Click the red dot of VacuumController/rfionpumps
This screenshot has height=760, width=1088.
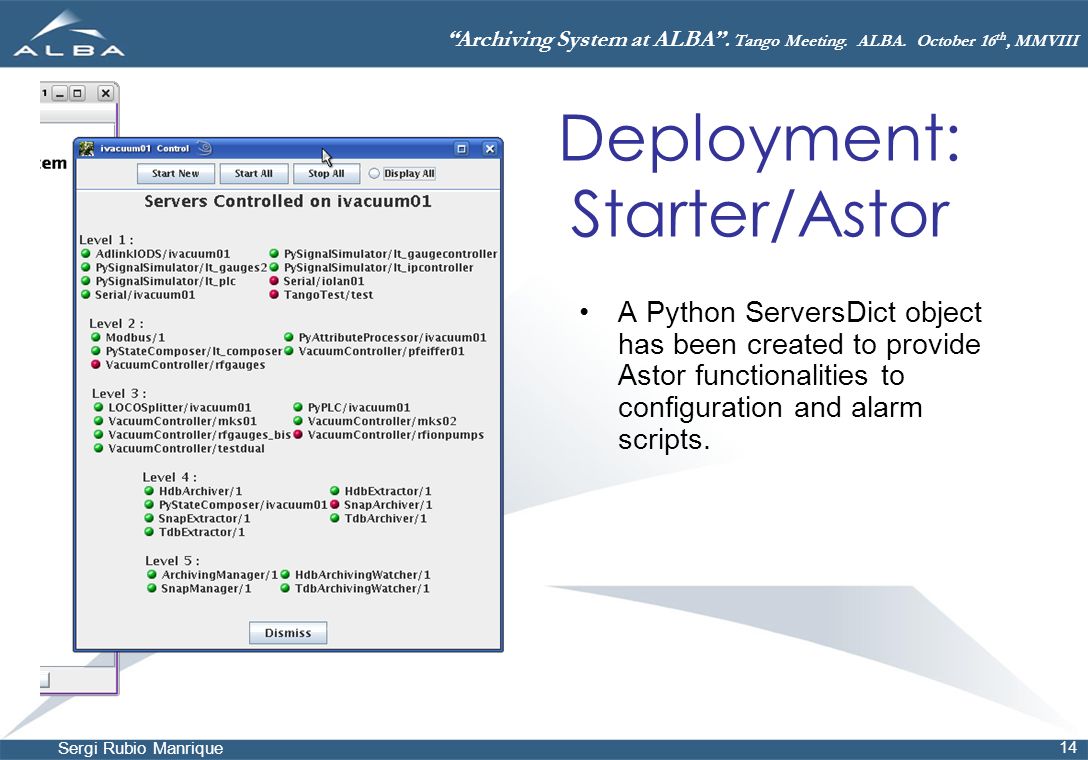tap(298, 434)
